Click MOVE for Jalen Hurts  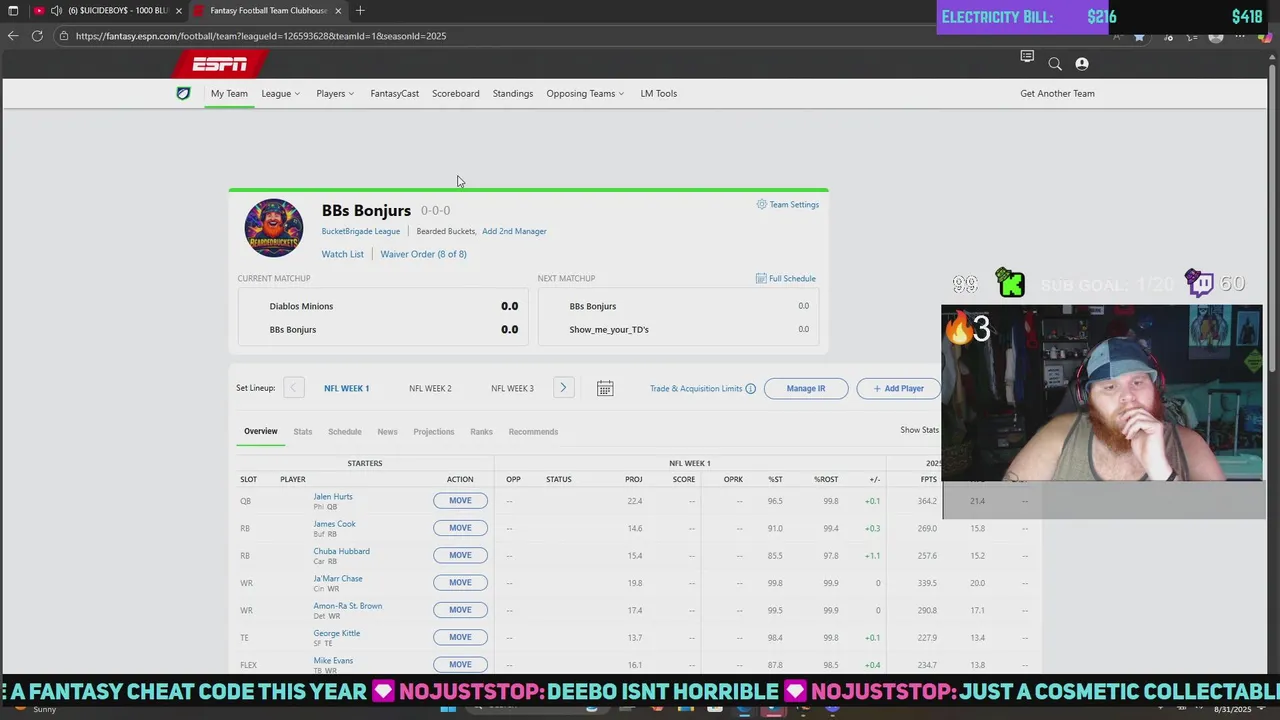coord(460,501)
